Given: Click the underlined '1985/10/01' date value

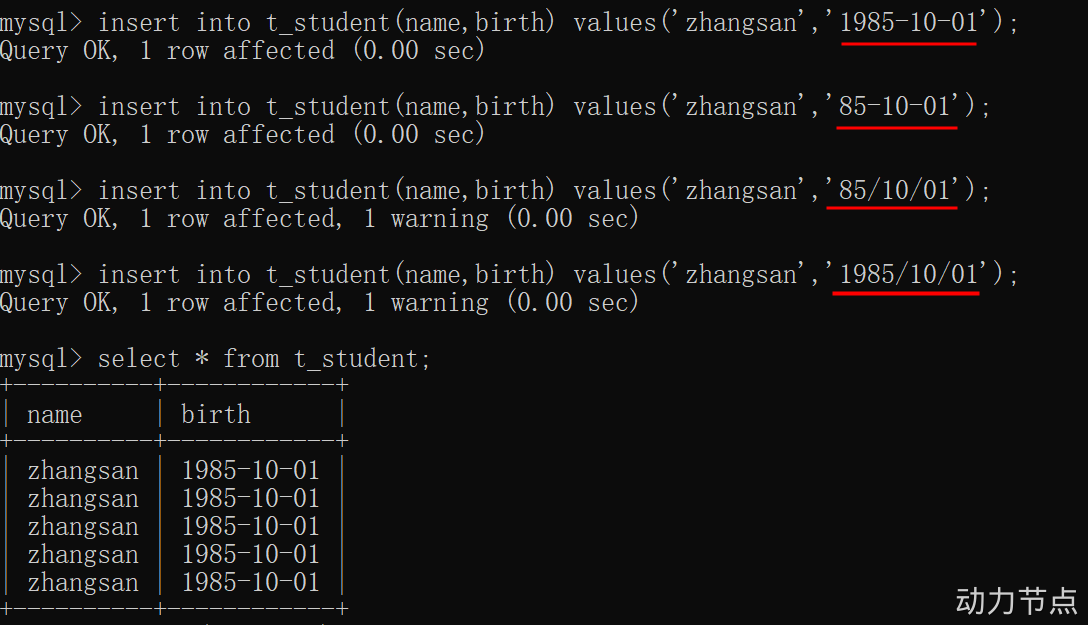Looking at the screenshot, I should [x=908, y=275].
